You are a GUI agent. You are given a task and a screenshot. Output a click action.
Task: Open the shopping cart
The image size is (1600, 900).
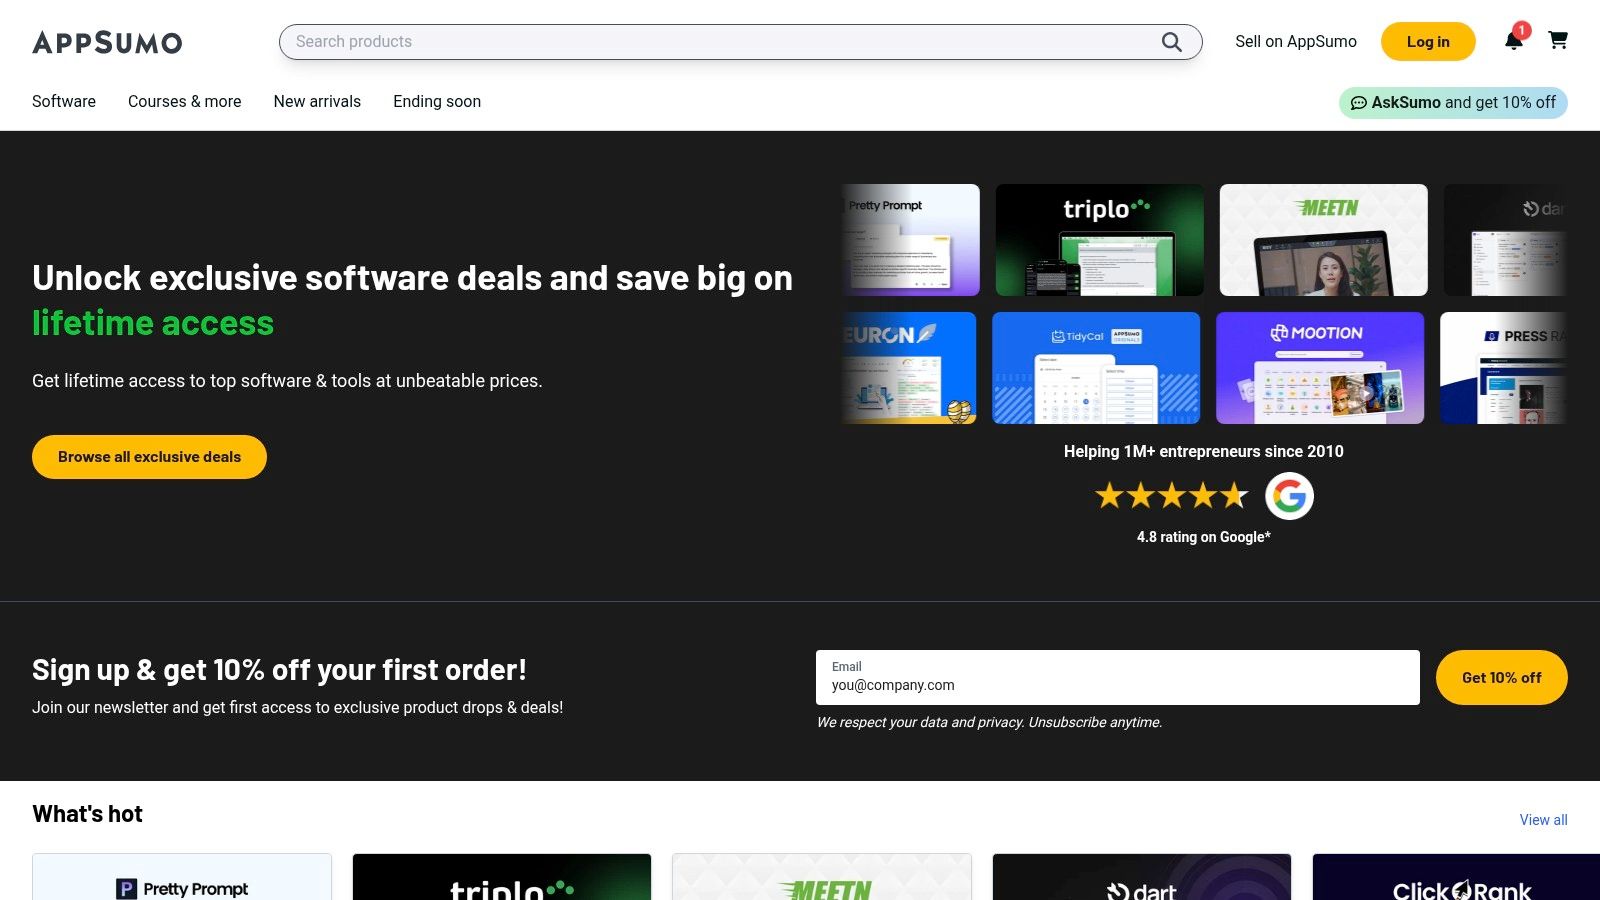click(1558, 41)
